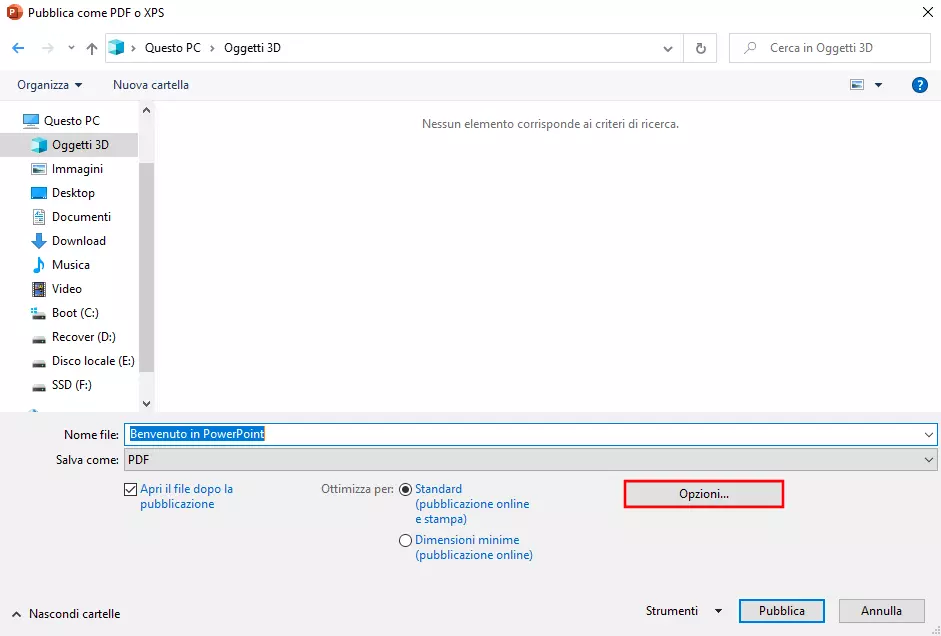The image size is (941, 636).
Task: Select the SSD (F:) drive
Action: click(69, 385)
